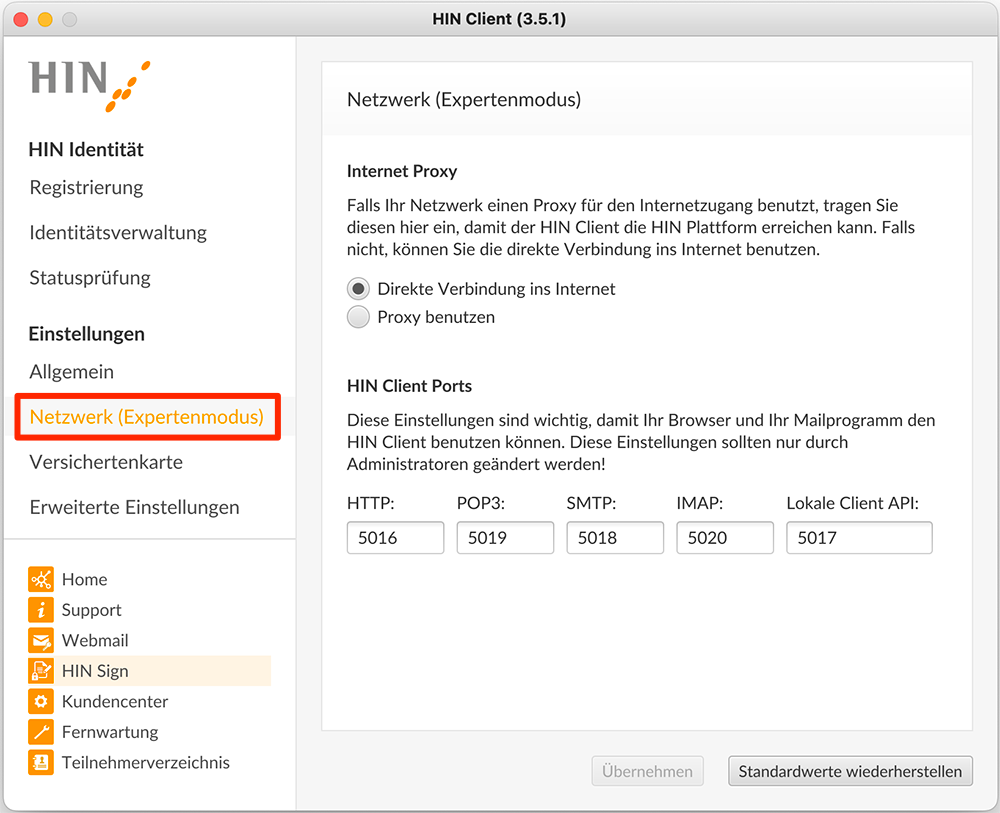Open the HIN Sign link
The width and height of the screenshot is (1000, 813).
tap(95, 671)
